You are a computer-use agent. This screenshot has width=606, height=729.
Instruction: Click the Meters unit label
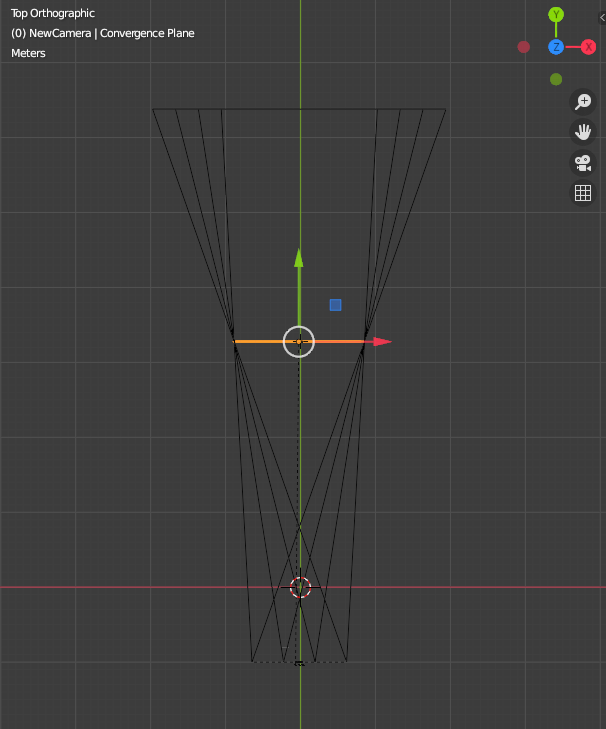pos(28,53)
